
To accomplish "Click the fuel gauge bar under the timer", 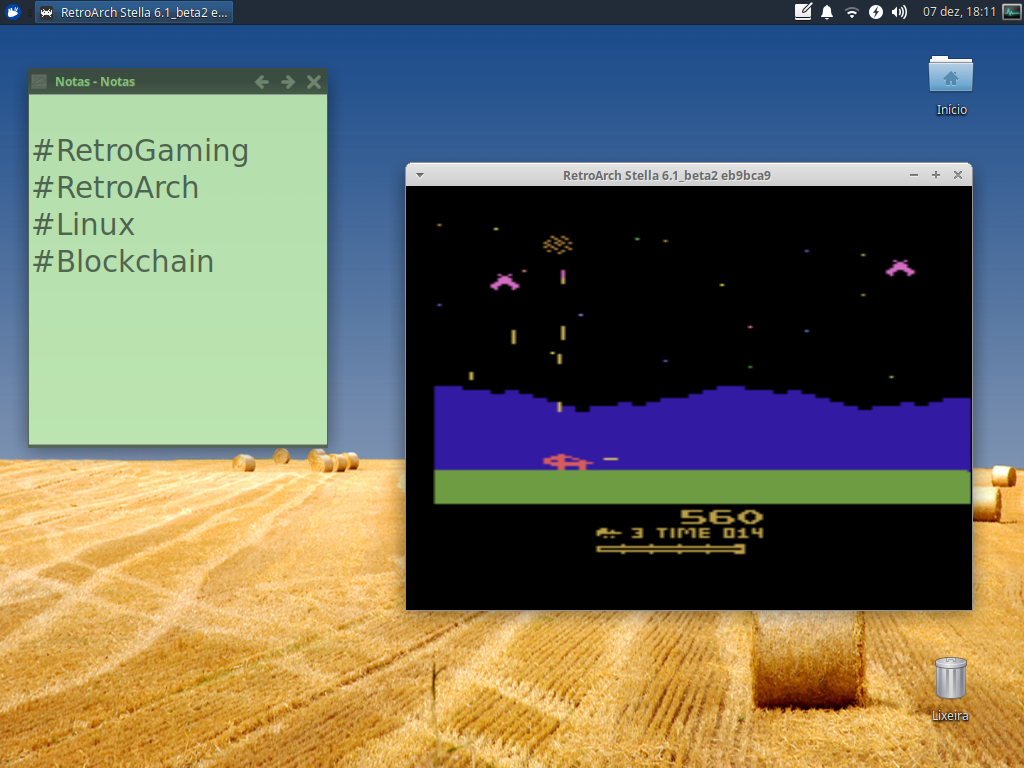I will (671, 549).
